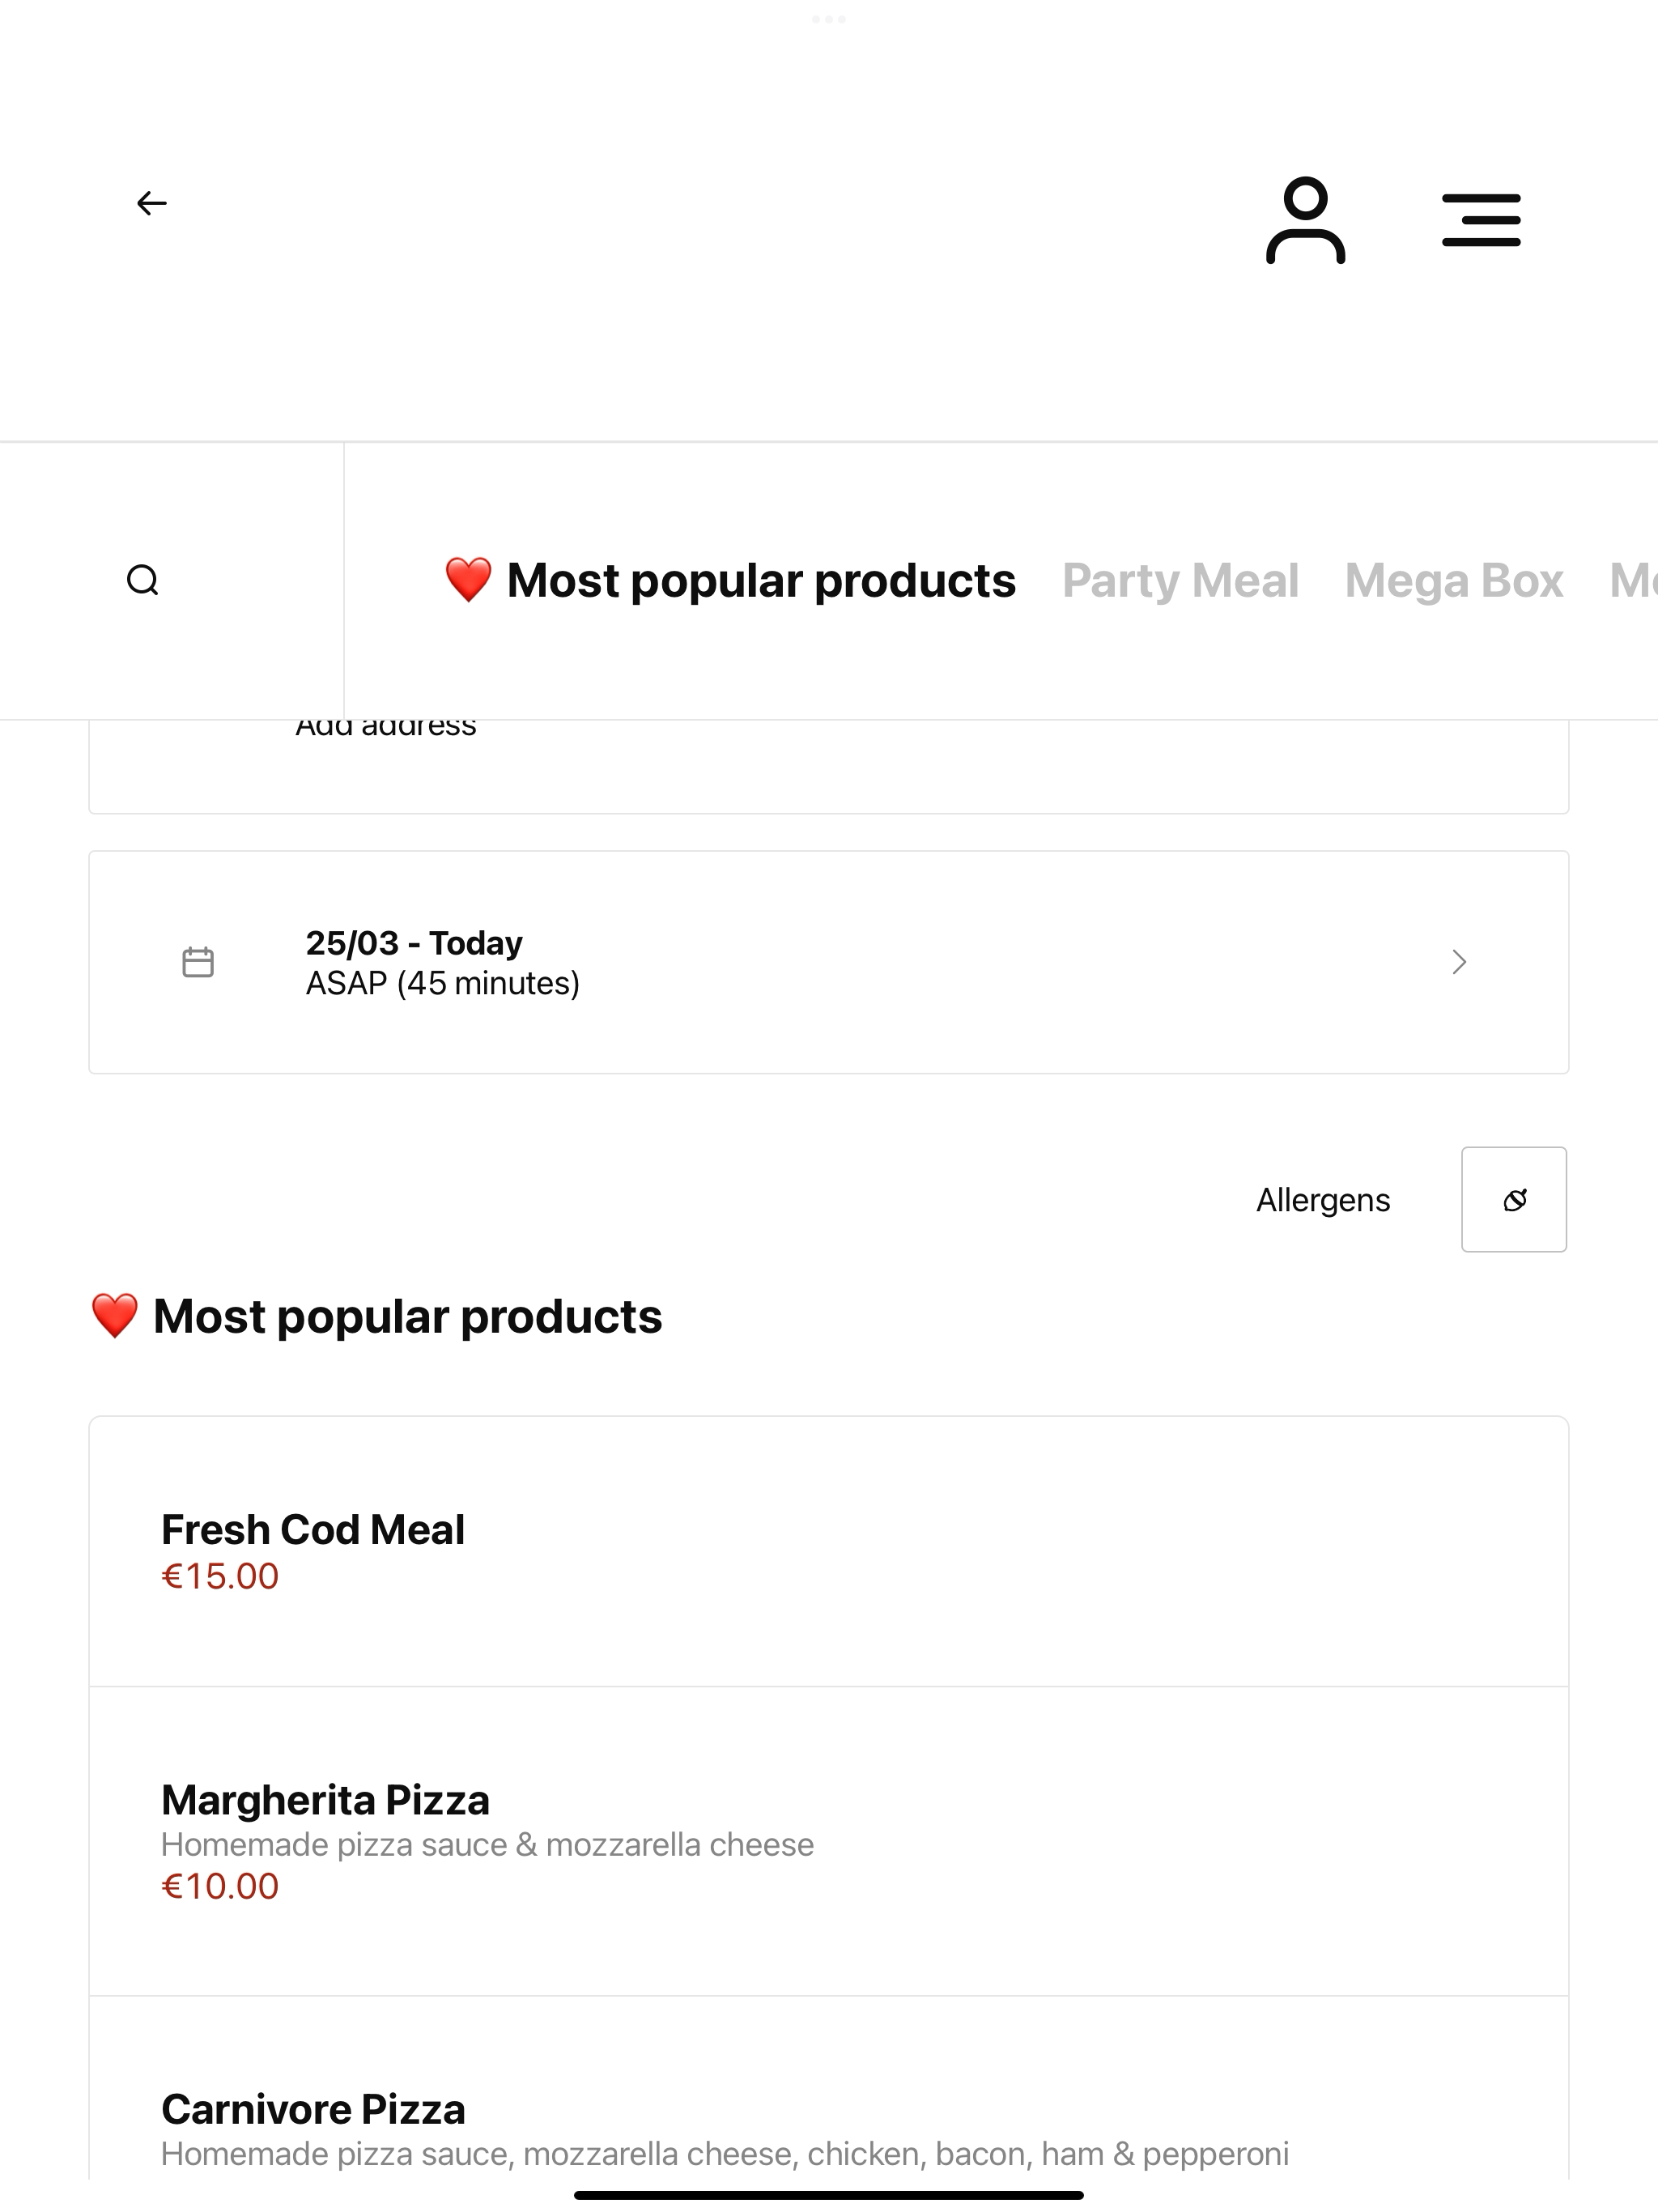Open the user account profile icon
Viewport: 1658px width, 2212px height.
pos(1305,220)
